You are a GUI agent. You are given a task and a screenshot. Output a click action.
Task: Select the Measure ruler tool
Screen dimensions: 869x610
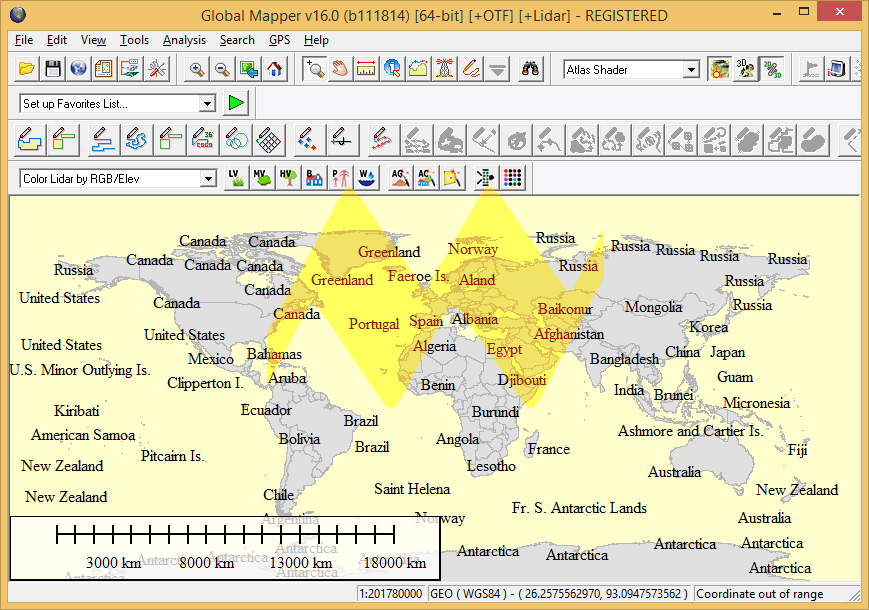point(366,69)
